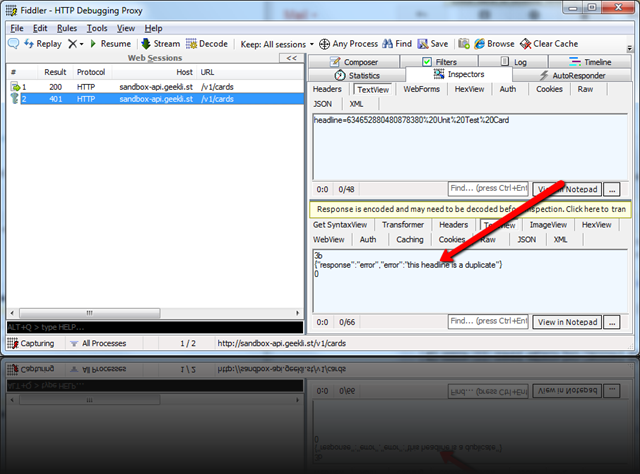Screen dimensions: 640x474
Task: Open the Get SyntaxView tab
Action: 340,225
